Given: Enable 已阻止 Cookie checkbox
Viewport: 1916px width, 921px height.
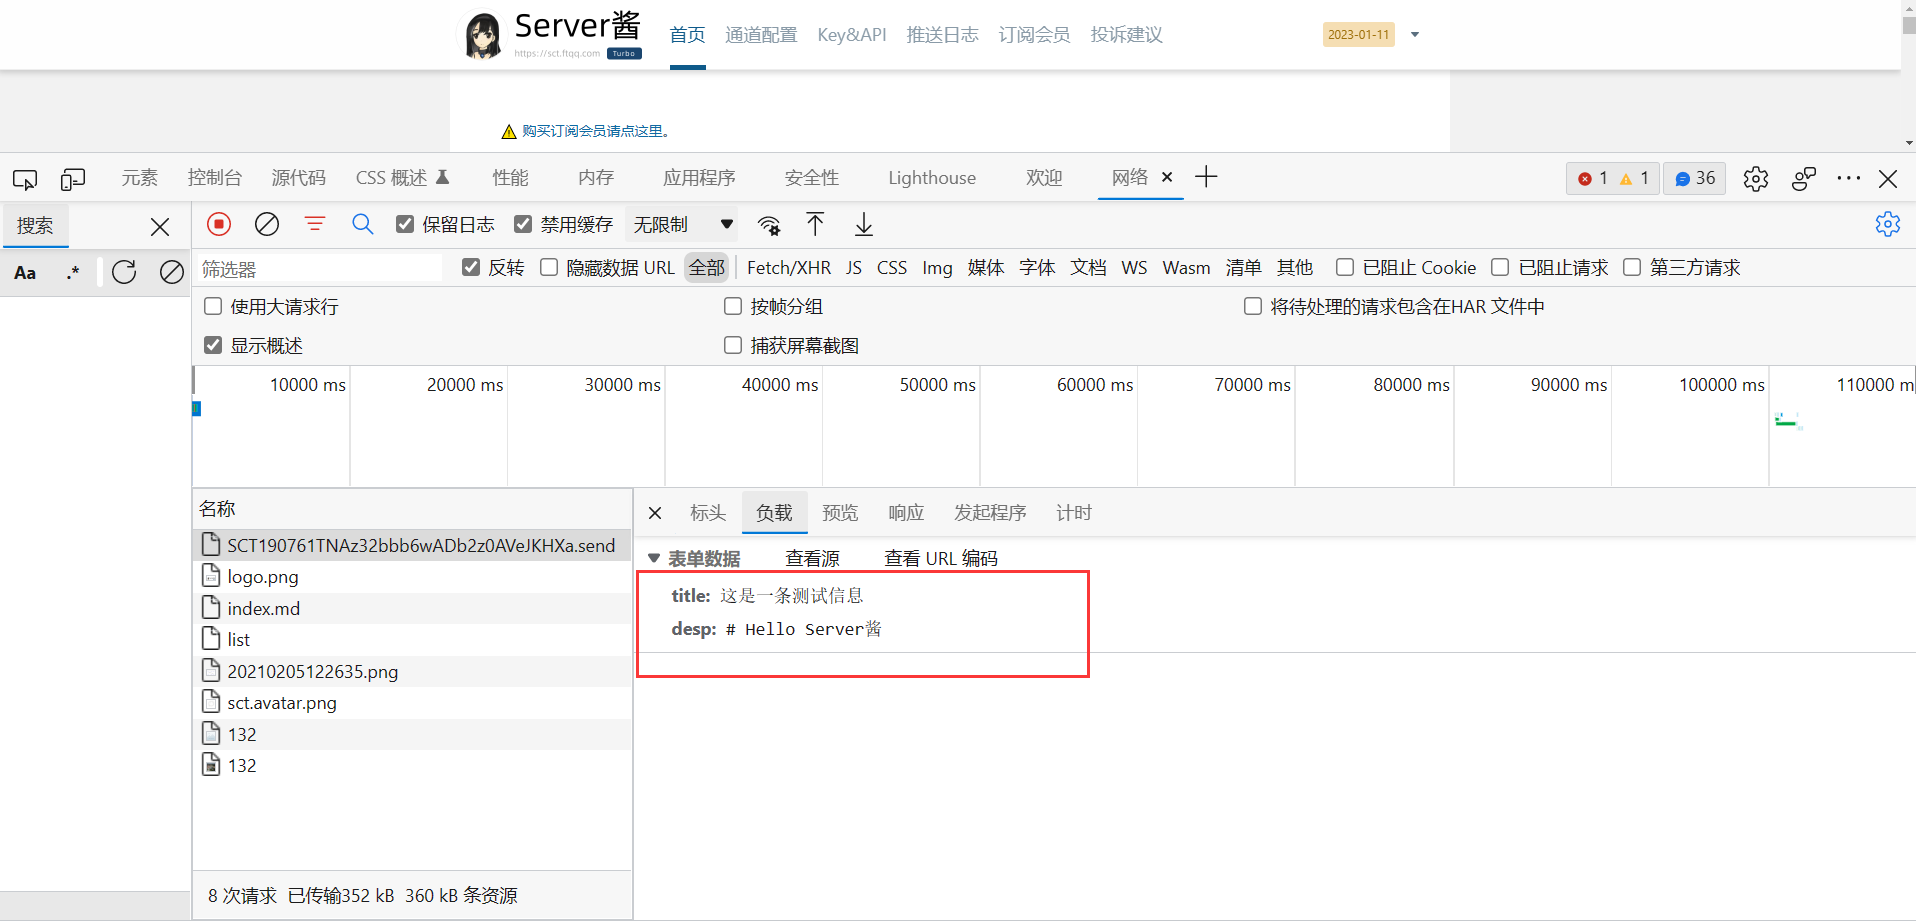Looking at the screenshot, I should tap(1345, 267).
